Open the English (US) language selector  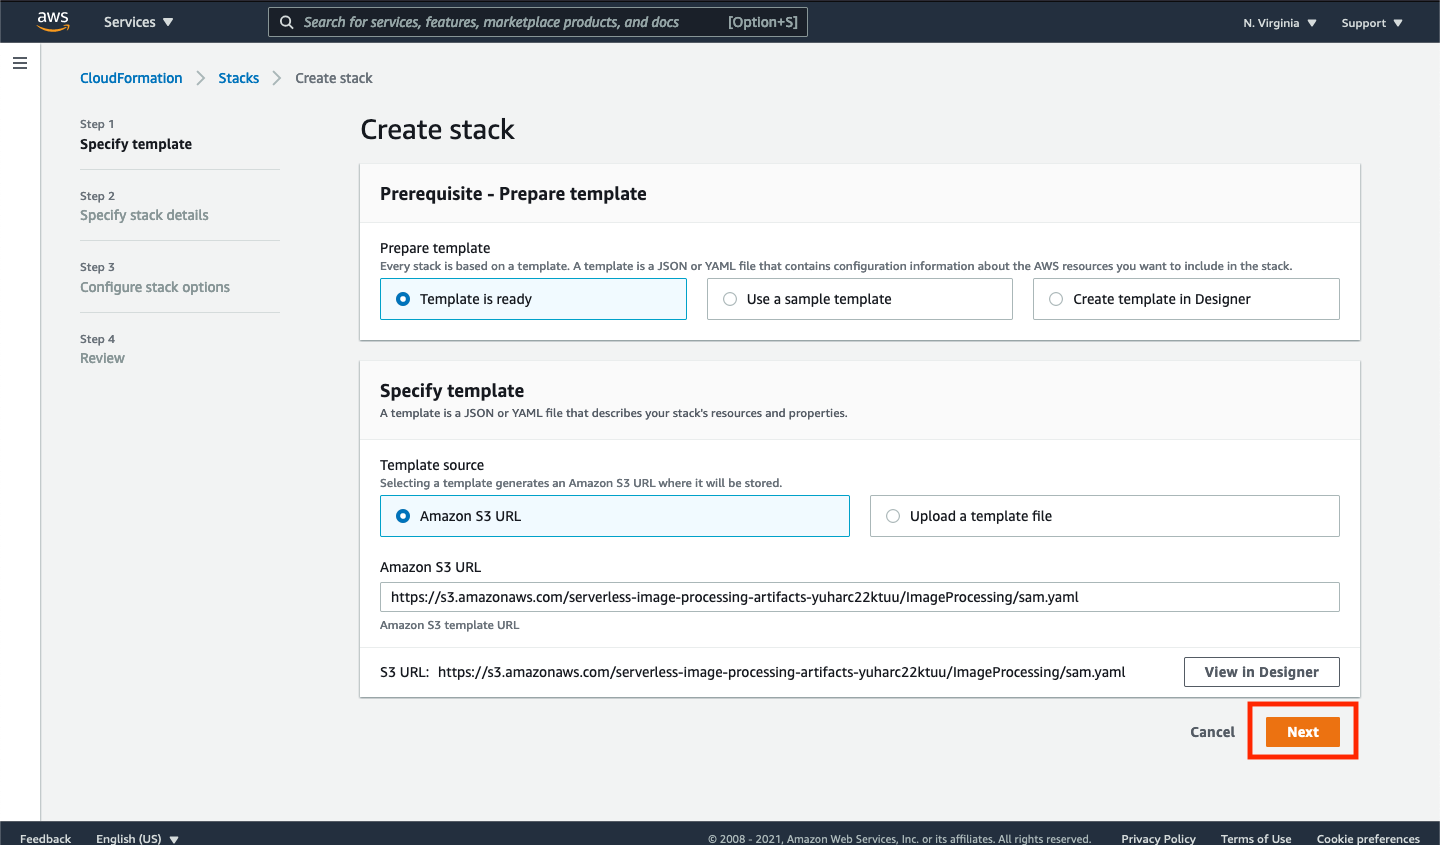pyautogui.click(x=137, y=838)
